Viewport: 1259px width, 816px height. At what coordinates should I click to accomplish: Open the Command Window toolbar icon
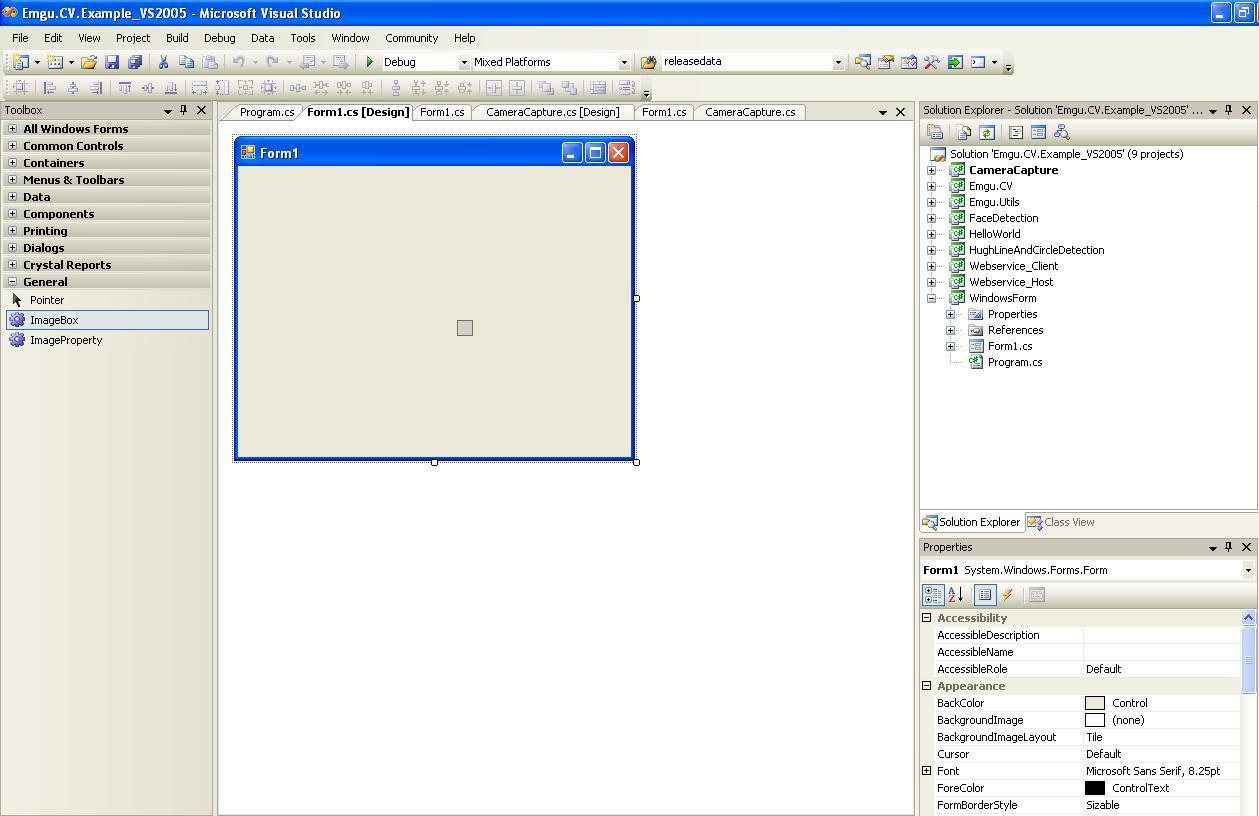coord(978,62)
